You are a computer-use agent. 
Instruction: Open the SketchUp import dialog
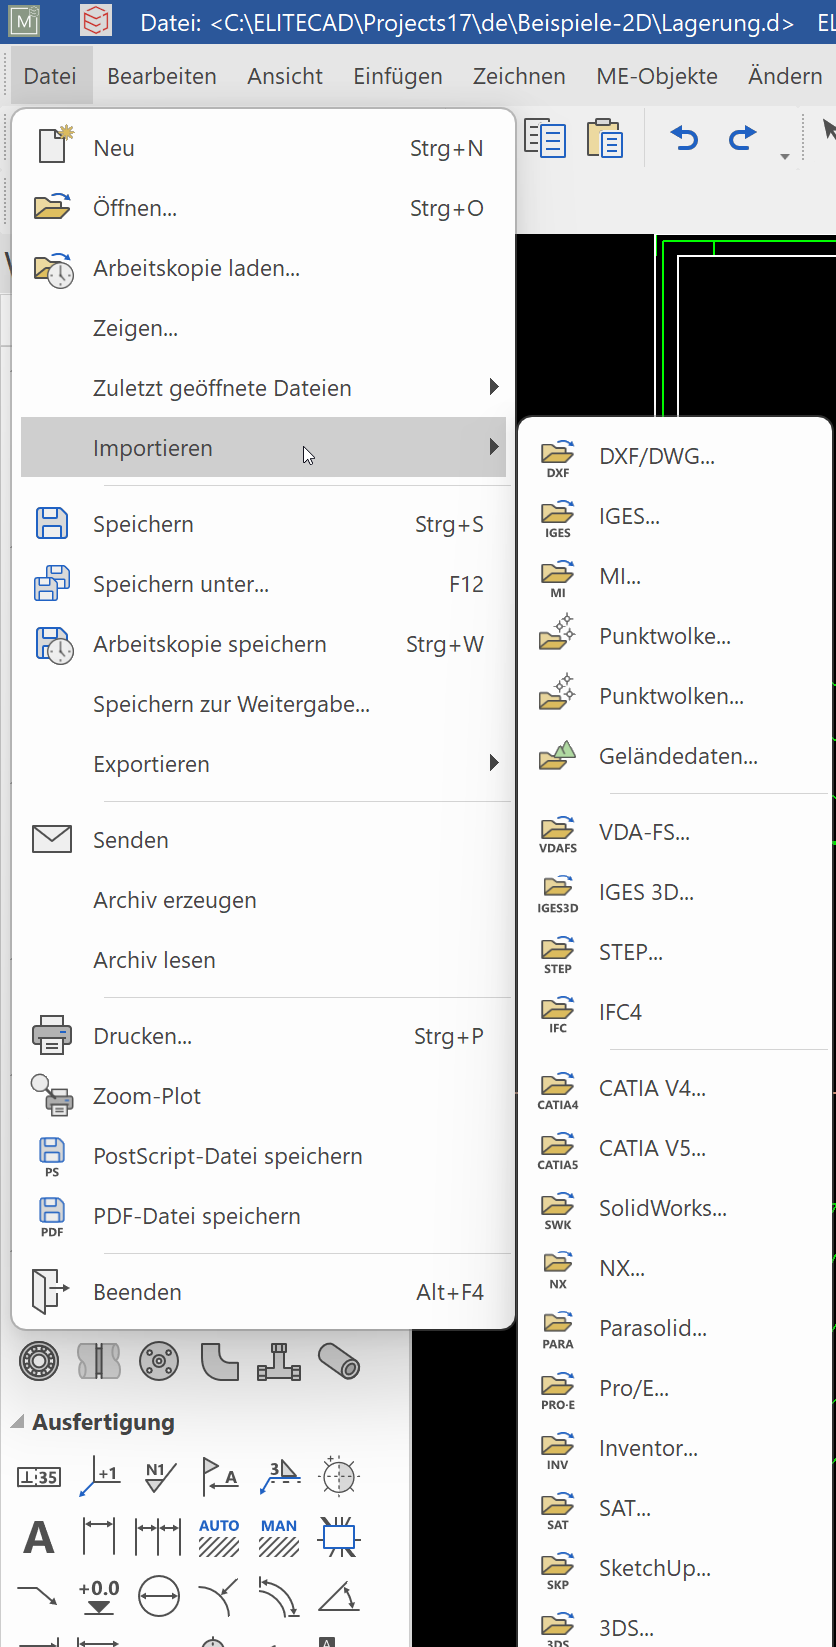[655, 1568]
